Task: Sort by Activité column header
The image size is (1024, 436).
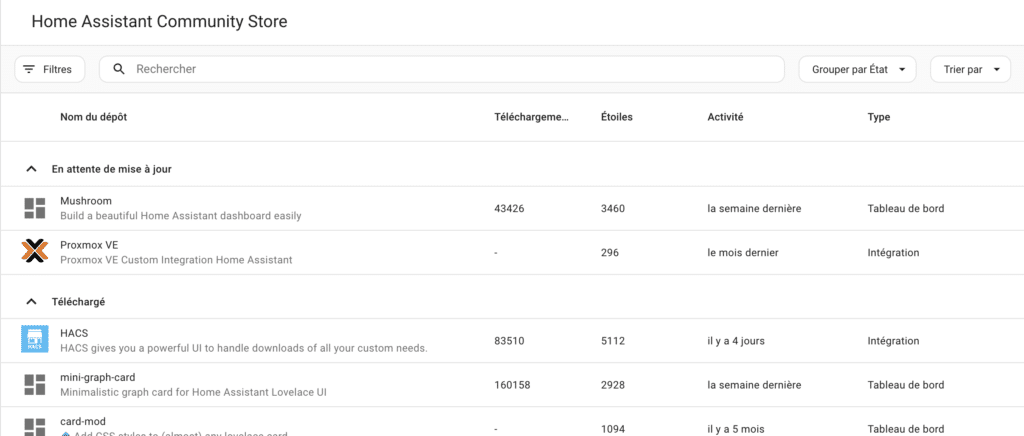Action: (725, 117)
